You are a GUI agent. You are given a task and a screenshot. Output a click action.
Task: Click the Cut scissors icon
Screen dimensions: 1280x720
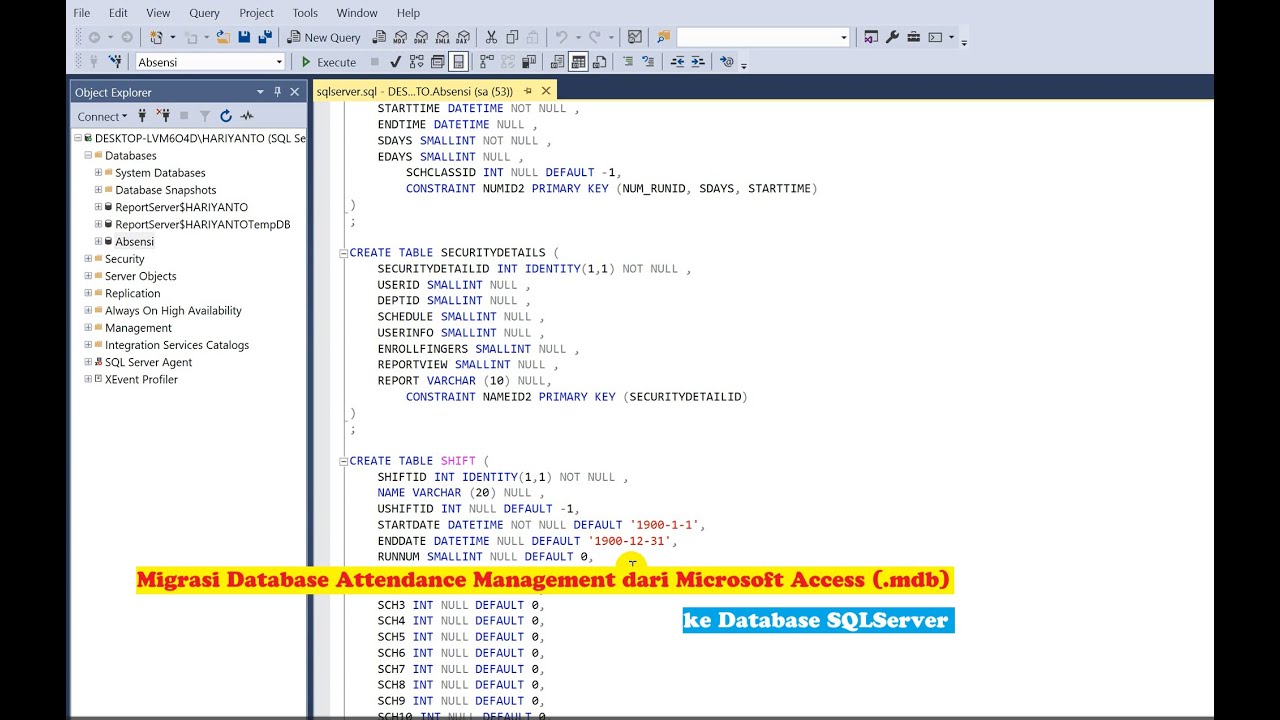[490, 37]
